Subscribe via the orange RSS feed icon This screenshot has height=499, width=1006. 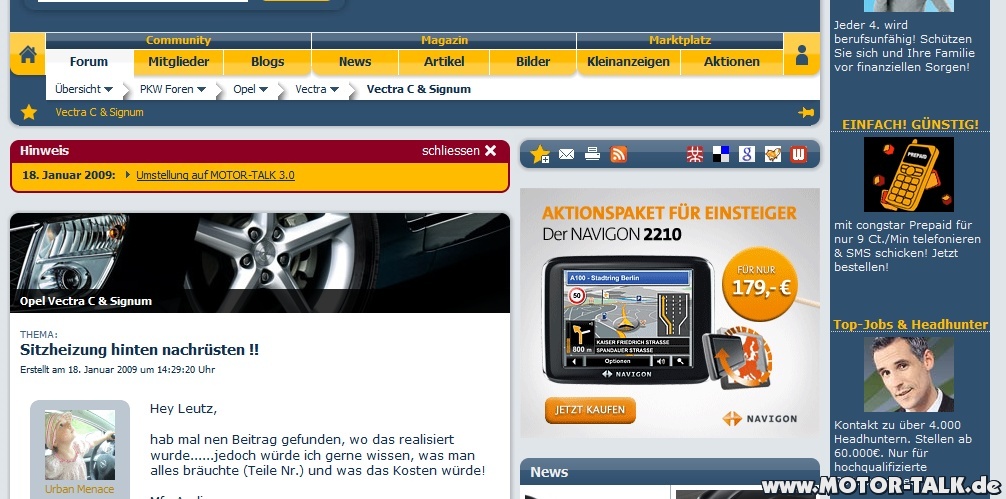618,154
